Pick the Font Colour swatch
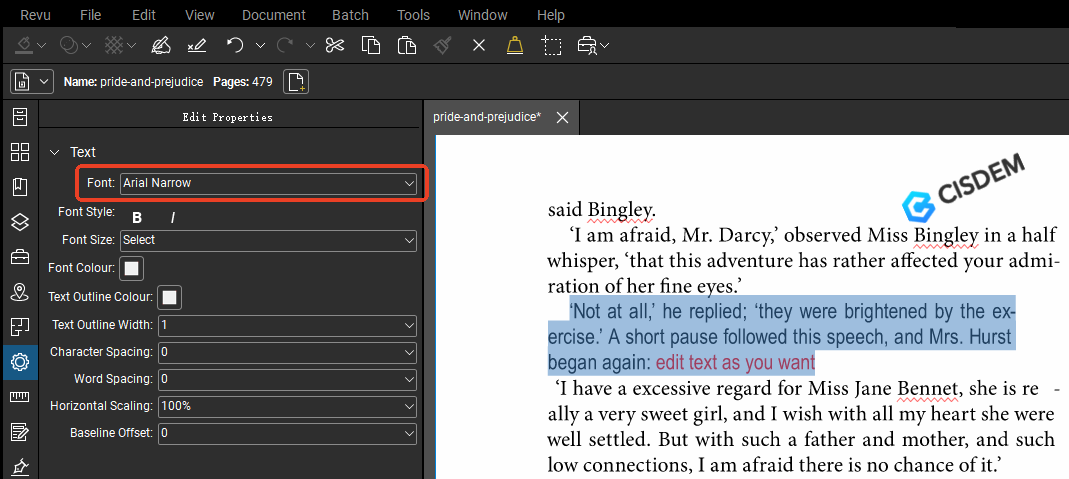This screenshot has width=1069, height=479. tap(132, 268)
